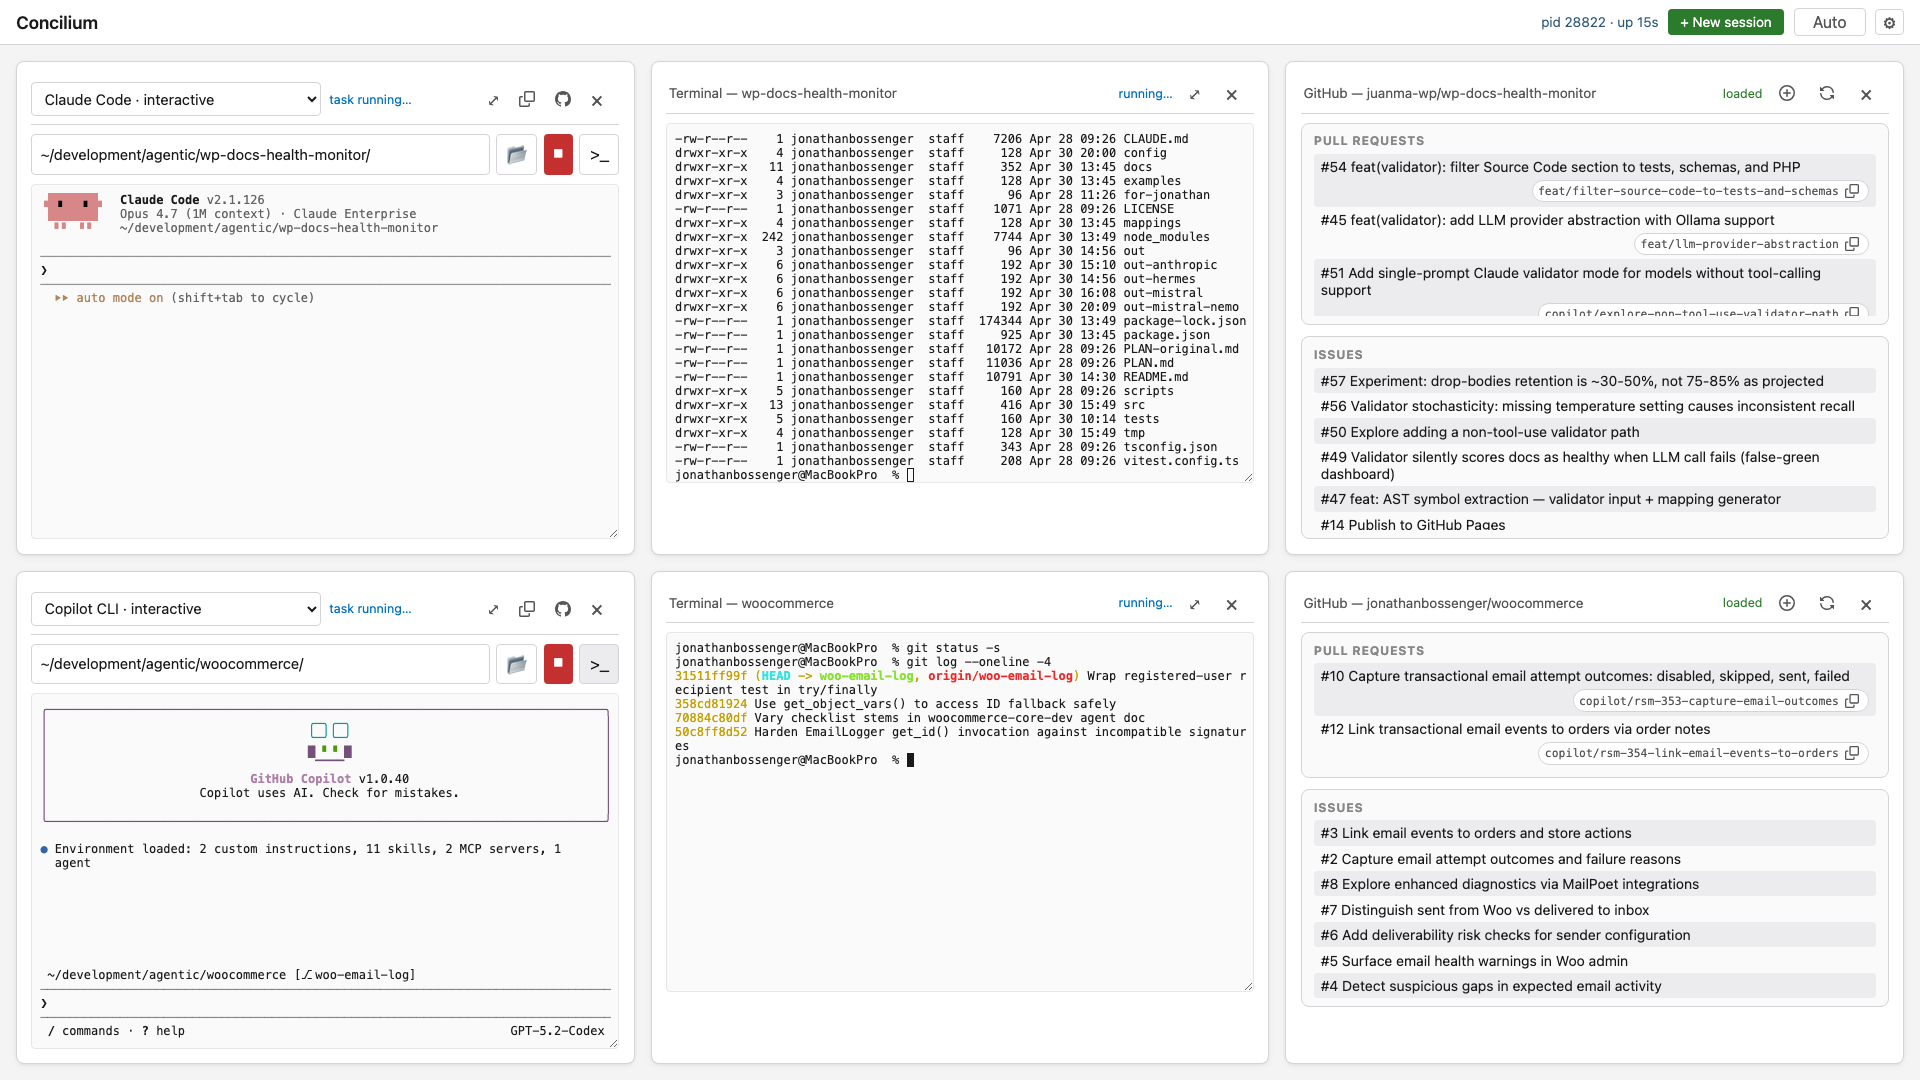The image size is (1920, 1080).
Task: Expand the Copilot CLI session panel
Action: click(493, 609)
